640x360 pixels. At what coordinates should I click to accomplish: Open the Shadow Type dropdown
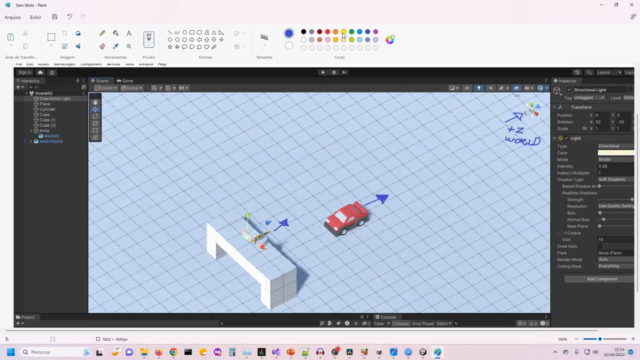point(616,180)
